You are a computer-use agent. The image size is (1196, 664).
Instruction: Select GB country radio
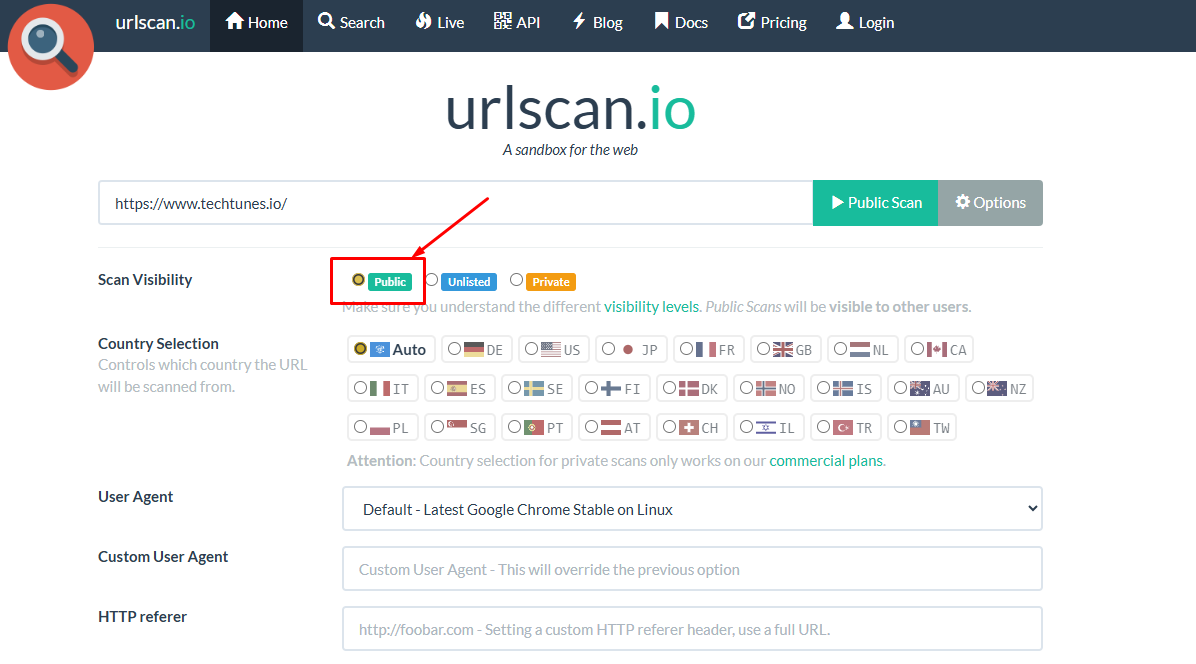pos(764,348)
